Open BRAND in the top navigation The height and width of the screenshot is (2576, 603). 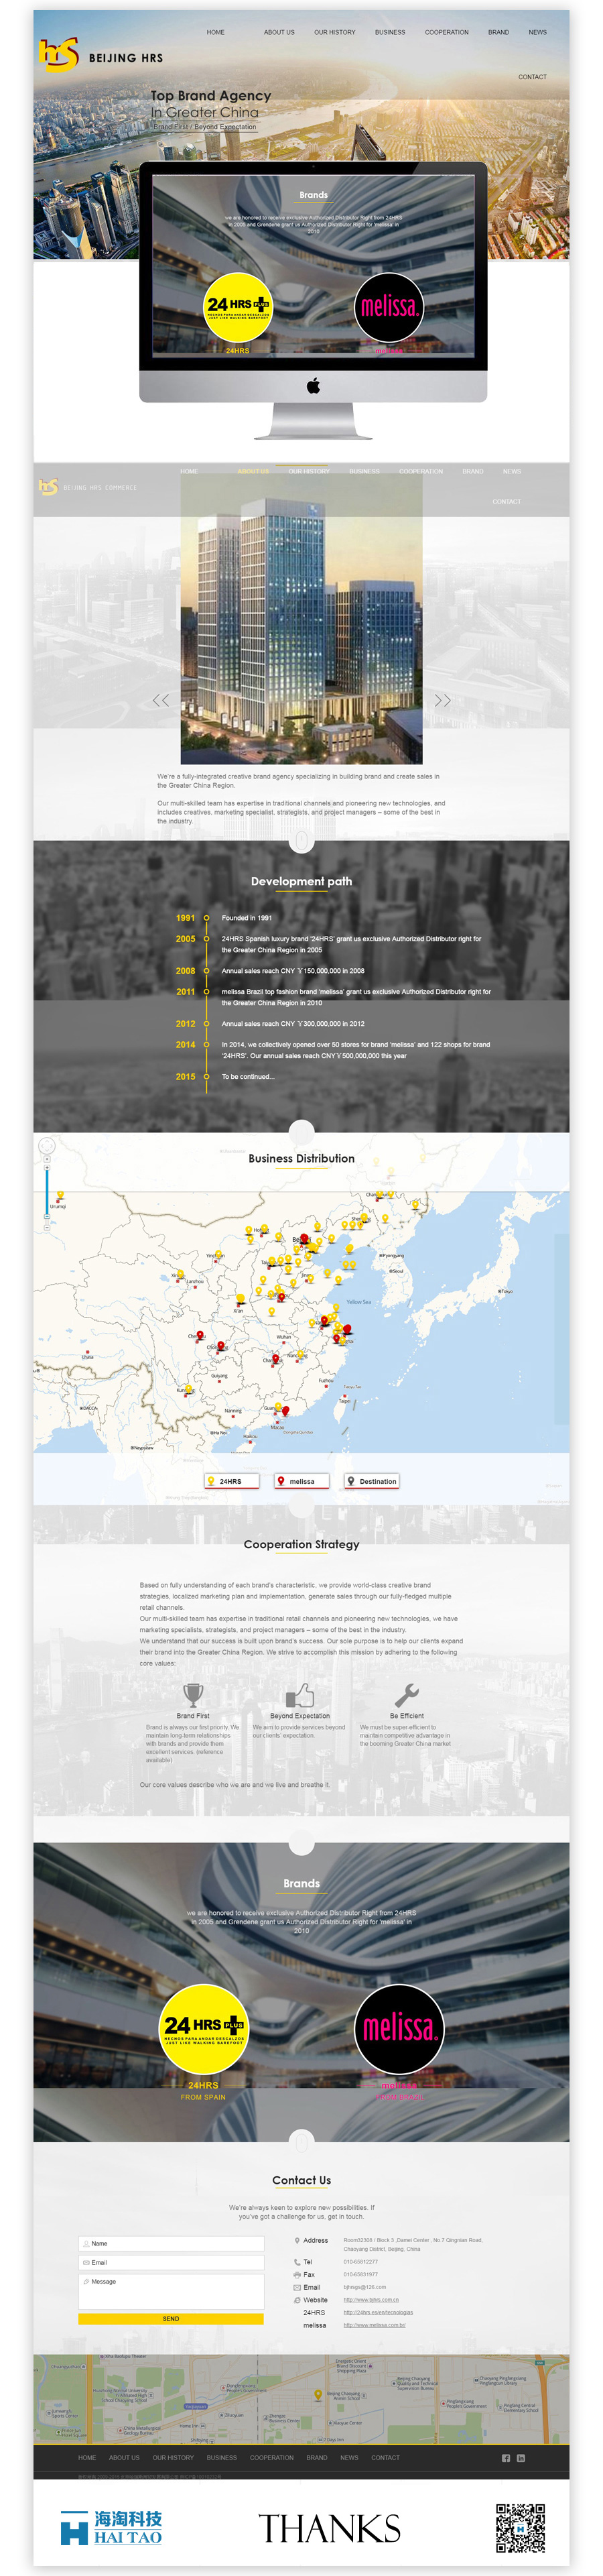click(498, 32)
